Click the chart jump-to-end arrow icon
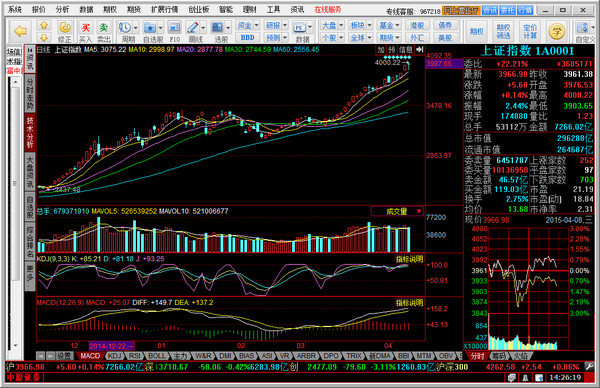This screenshot has height=388, width=600. [420, 50]
